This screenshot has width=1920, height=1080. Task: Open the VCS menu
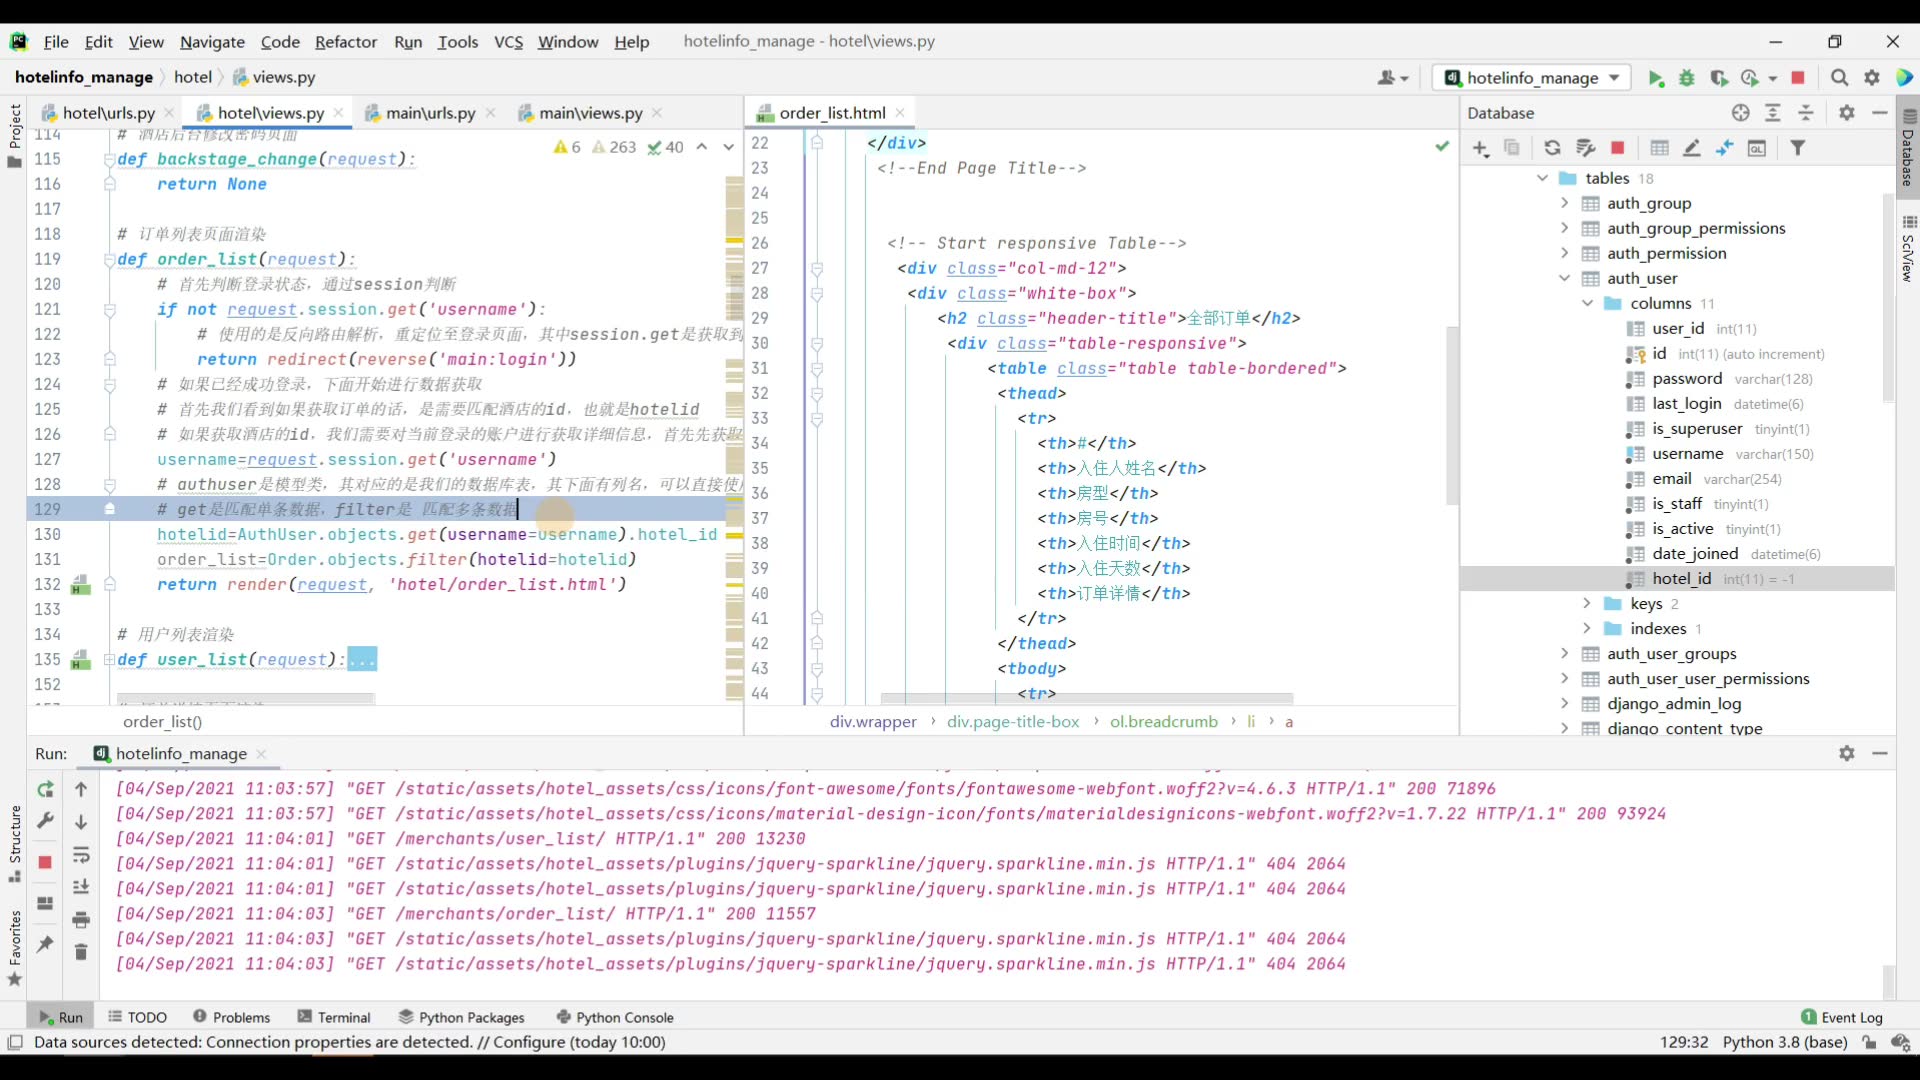(x=508, y=42)
